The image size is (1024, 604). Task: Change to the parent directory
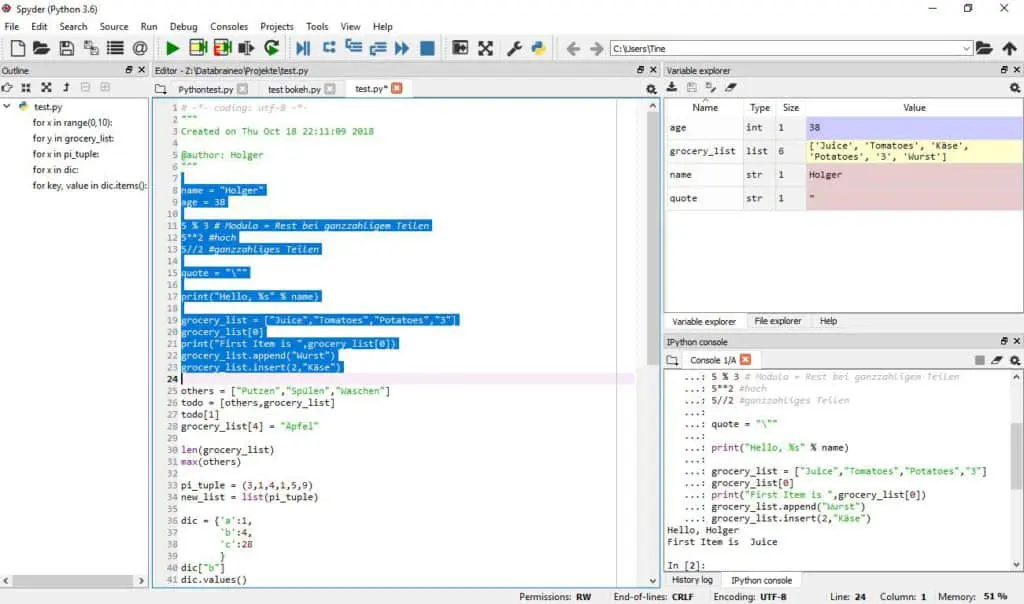coord(1009,48)
